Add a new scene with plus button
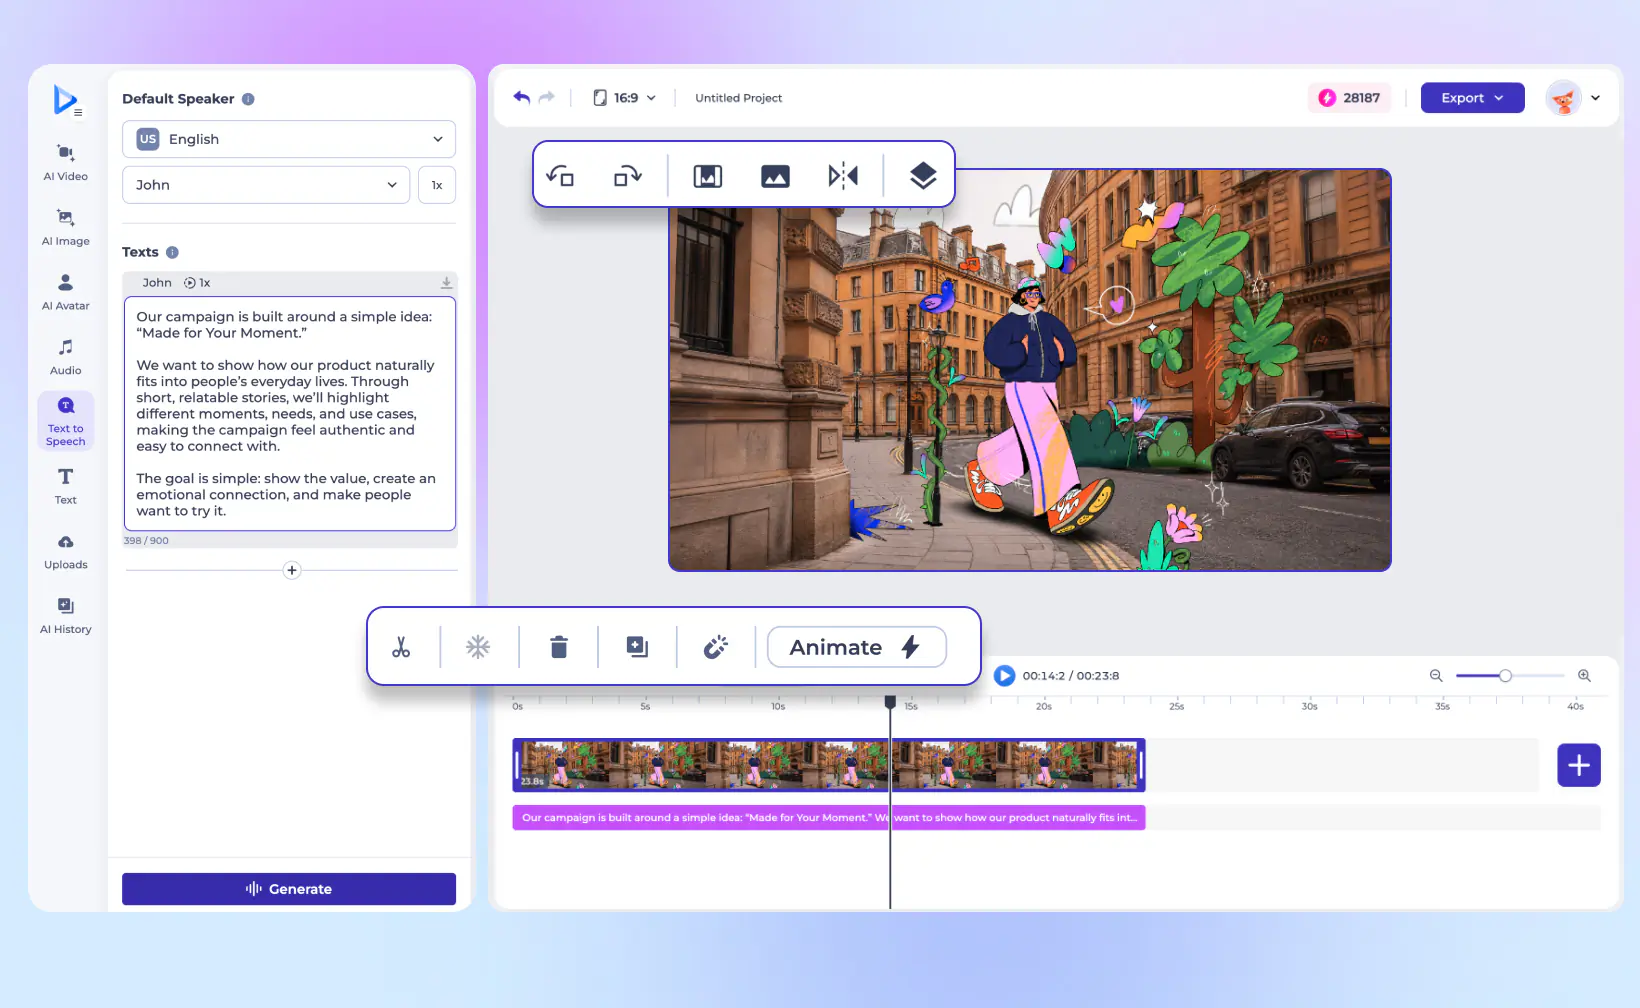 [1579, 765]
